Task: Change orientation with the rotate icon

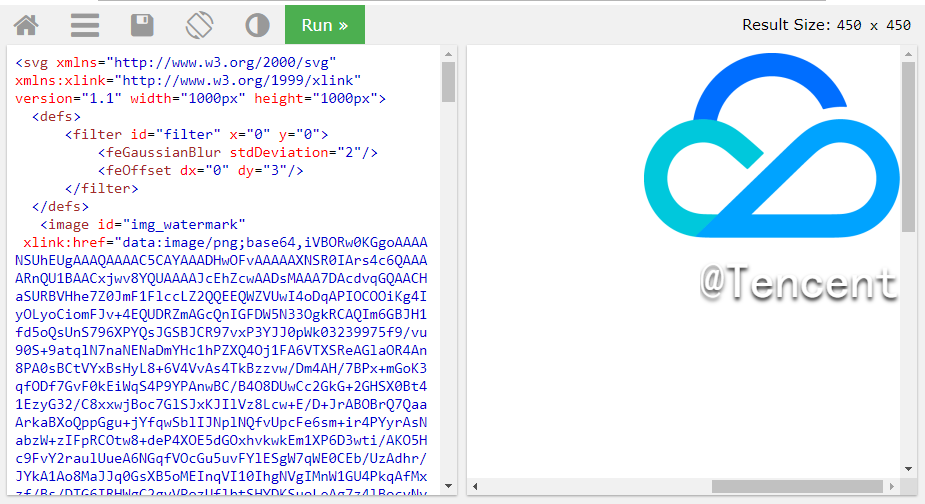Action: point(199,25)
